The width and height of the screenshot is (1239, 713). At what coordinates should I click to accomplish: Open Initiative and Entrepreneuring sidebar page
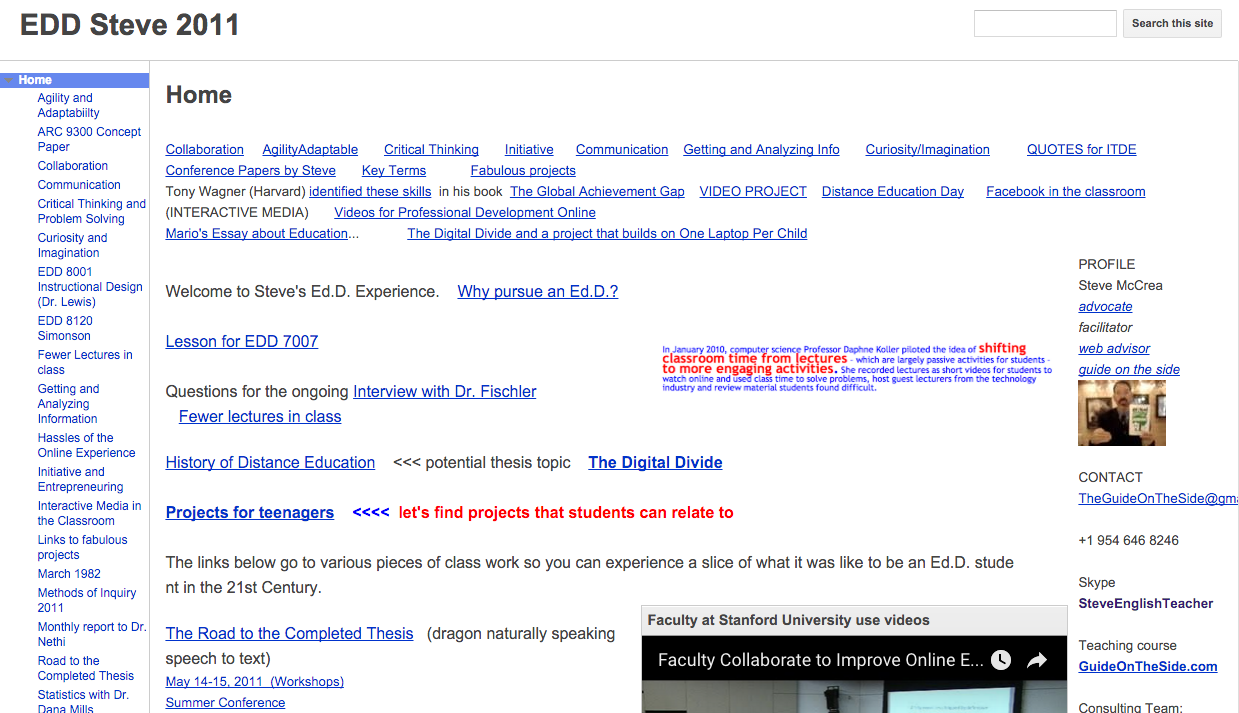click(x=80, y=479)
